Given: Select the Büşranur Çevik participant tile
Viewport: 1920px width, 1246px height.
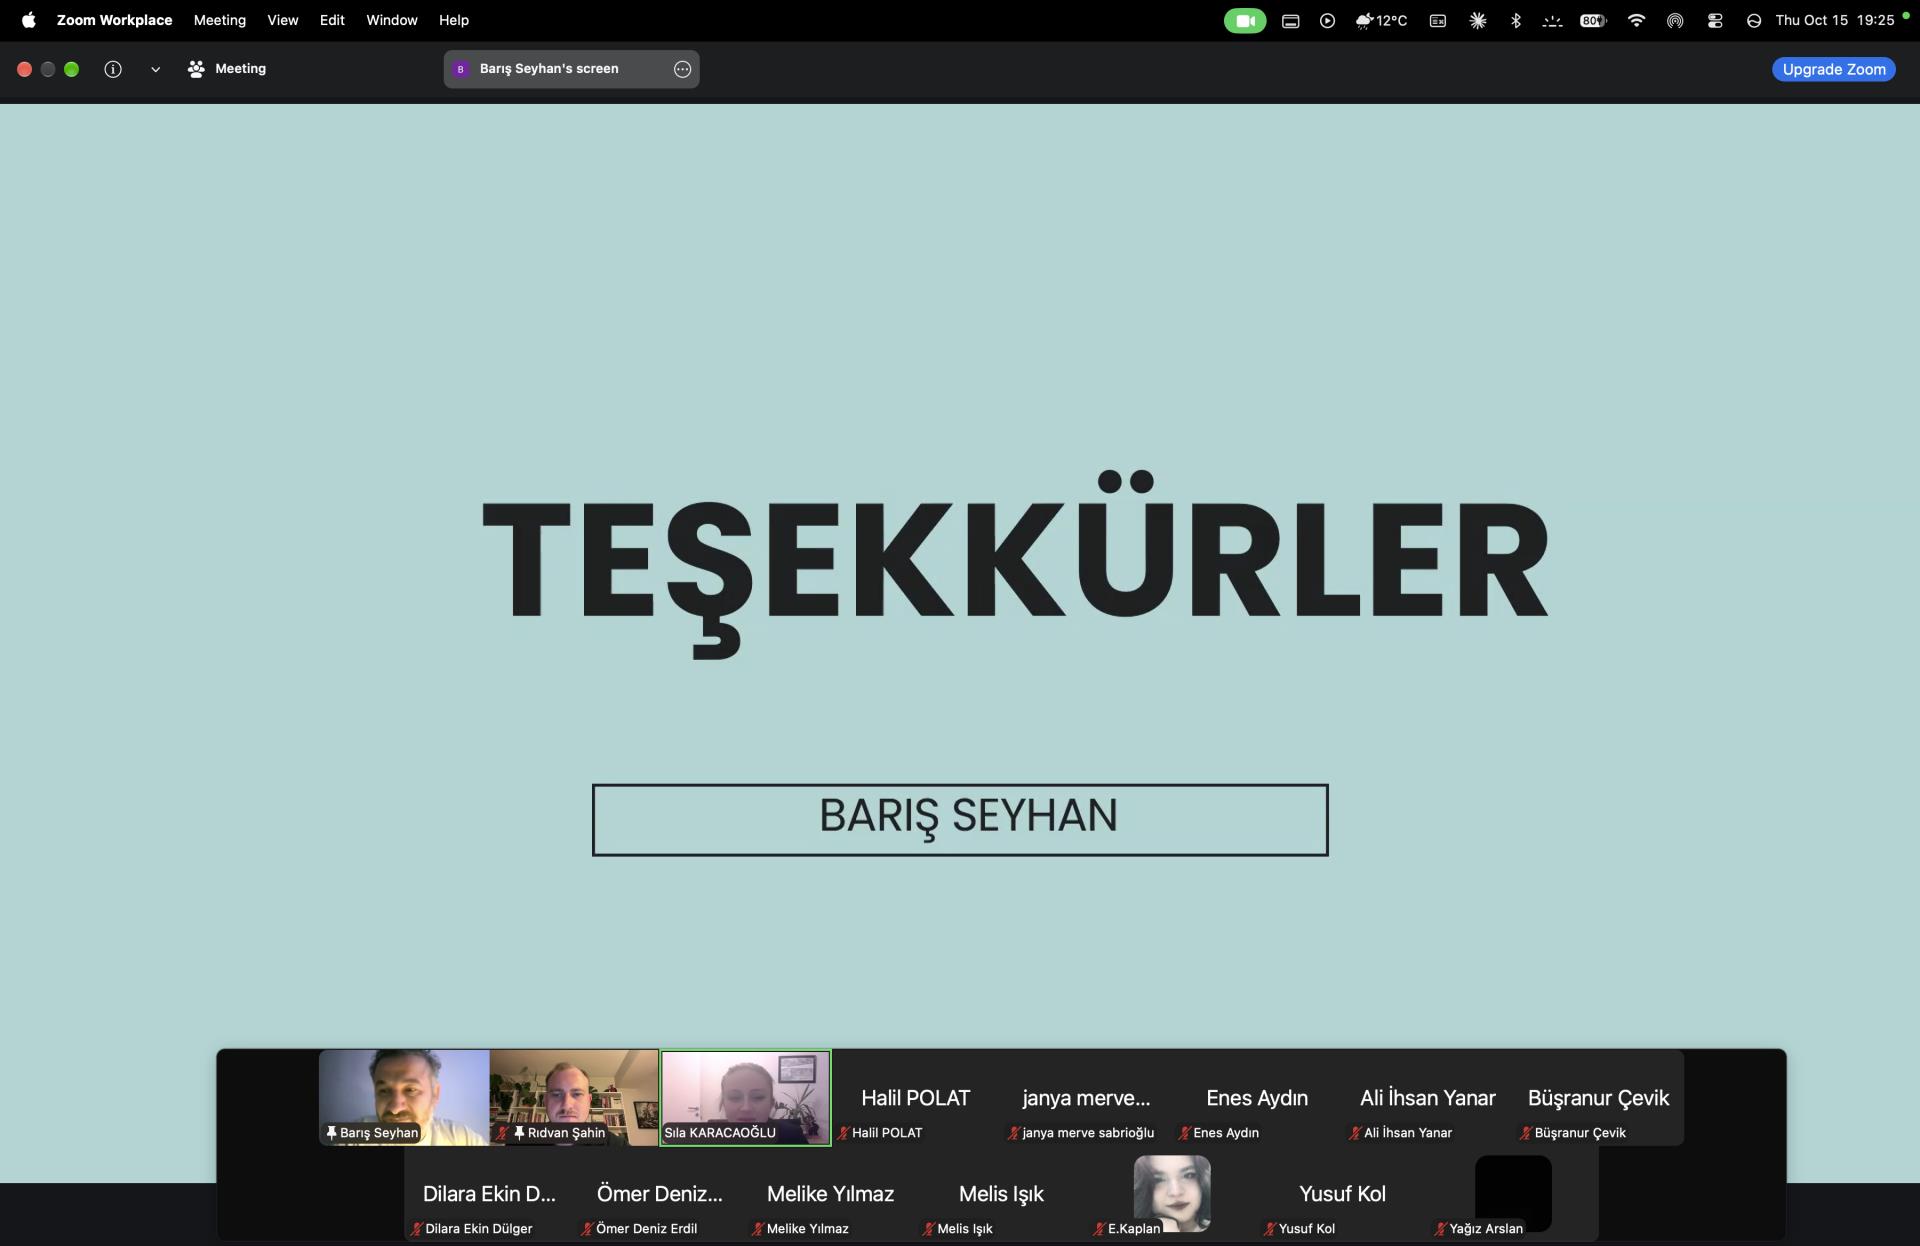Looking at the screenshot, I should coord(1598,1097).
